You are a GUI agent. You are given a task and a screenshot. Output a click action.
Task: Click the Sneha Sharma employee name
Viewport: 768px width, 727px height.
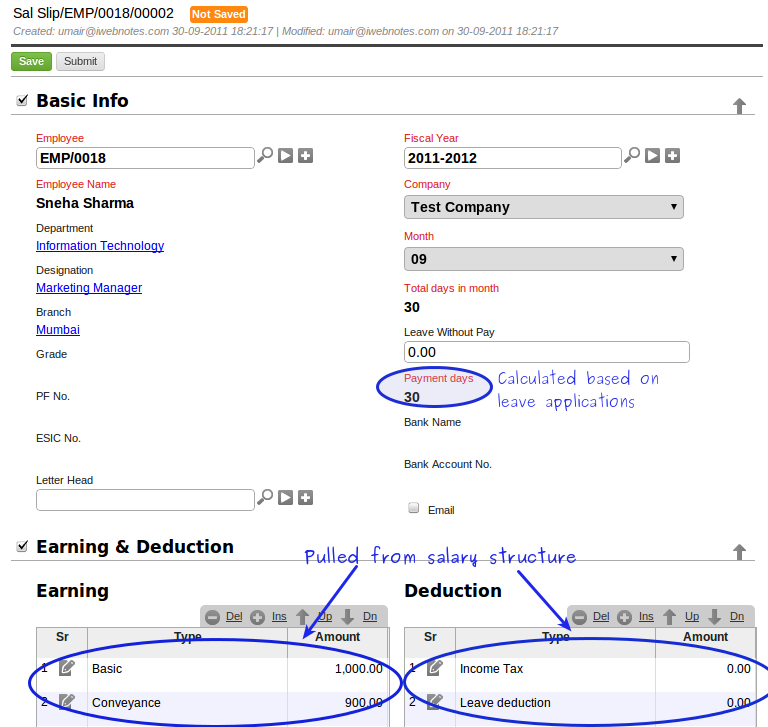click(x=85, y=203)
